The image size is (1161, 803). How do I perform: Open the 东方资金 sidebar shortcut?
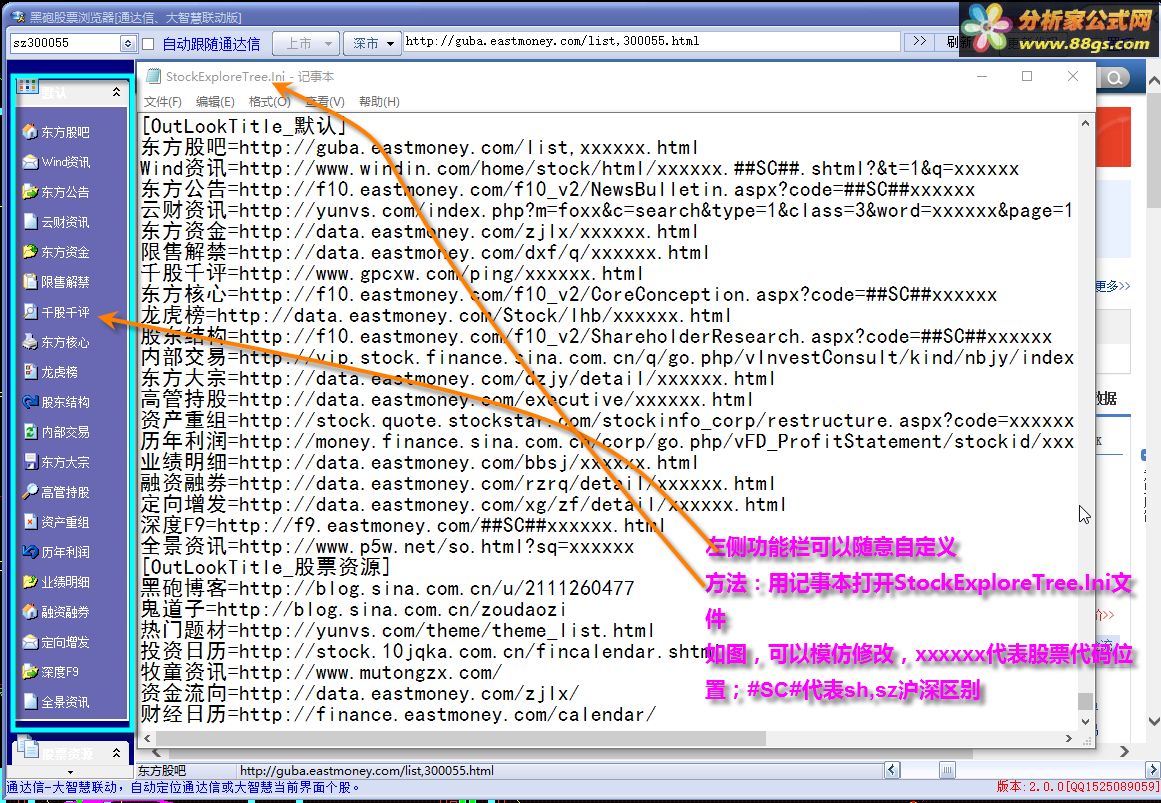(56, 252)
